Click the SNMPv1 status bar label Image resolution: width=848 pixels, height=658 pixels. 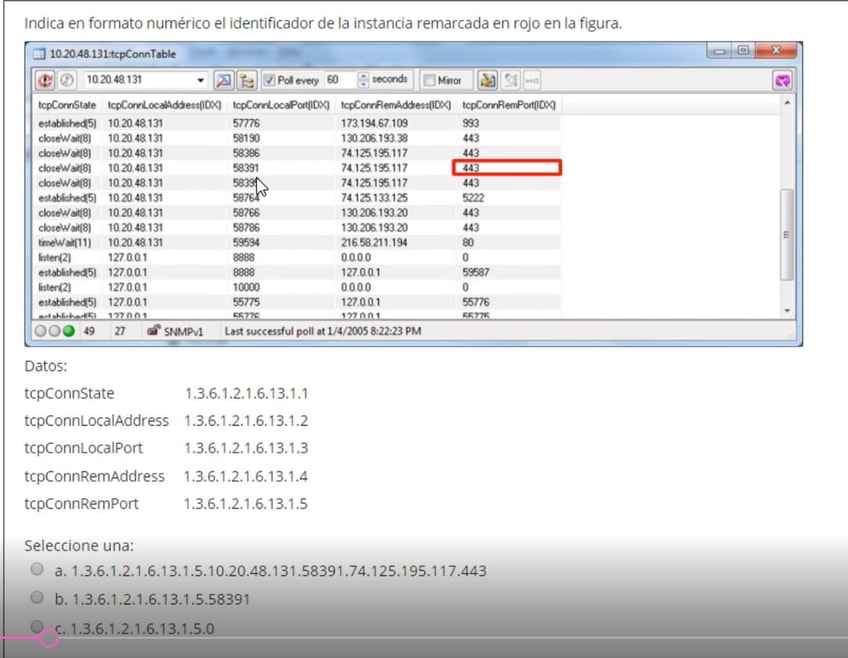point(183,331)
